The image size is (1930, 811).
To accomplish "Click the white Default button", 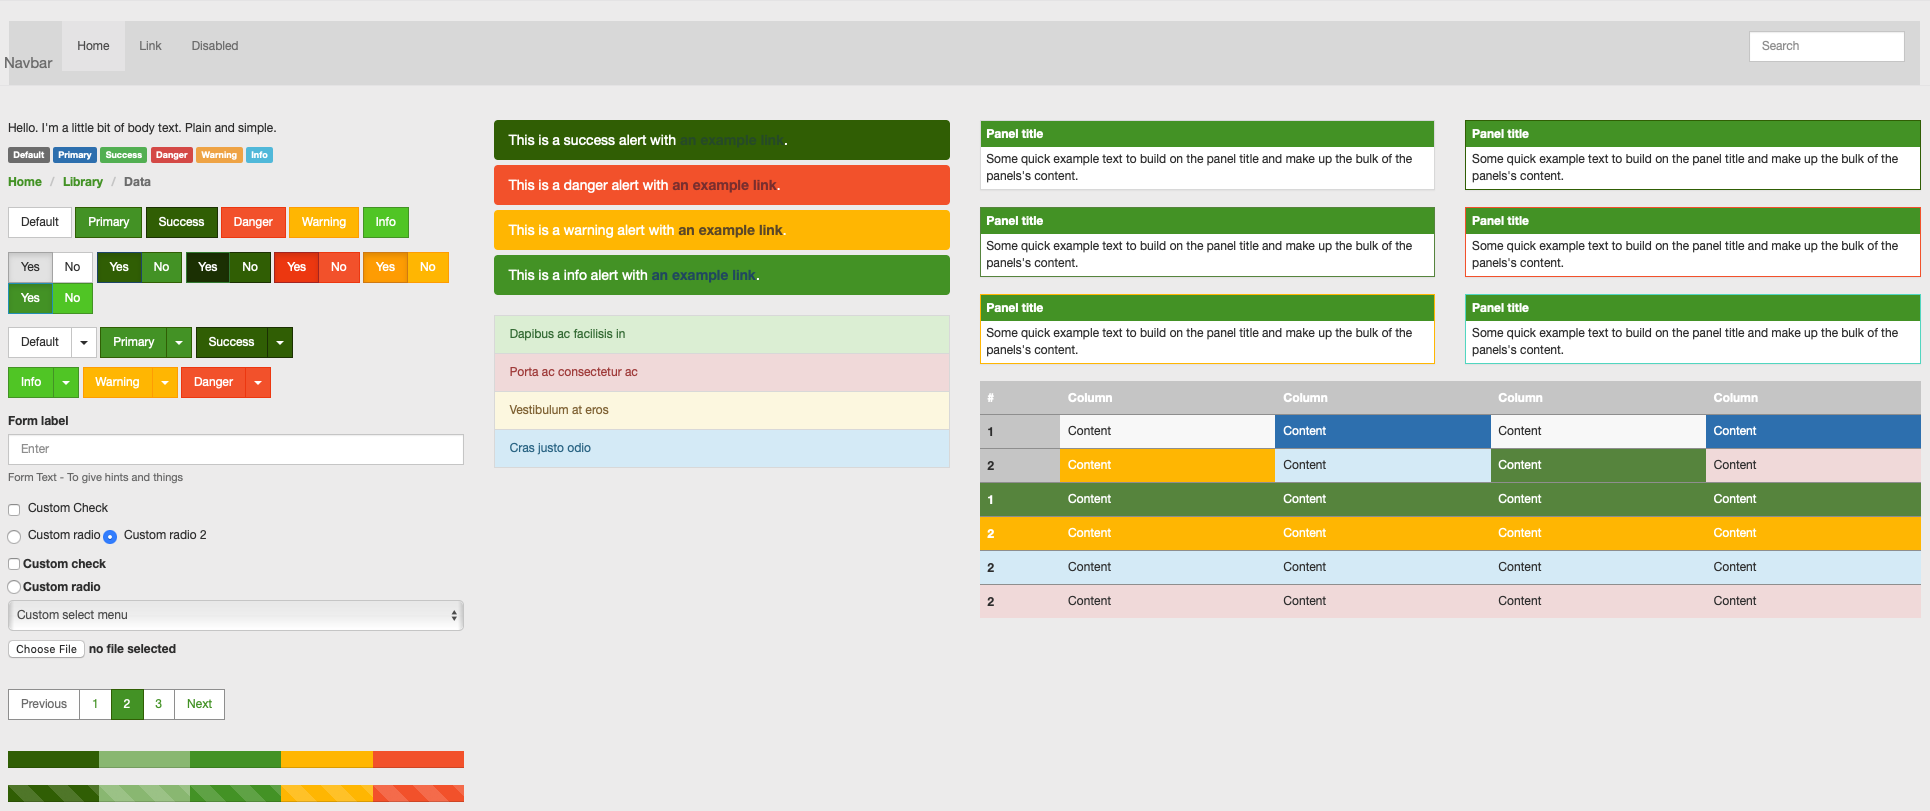I will pos(40,222).
